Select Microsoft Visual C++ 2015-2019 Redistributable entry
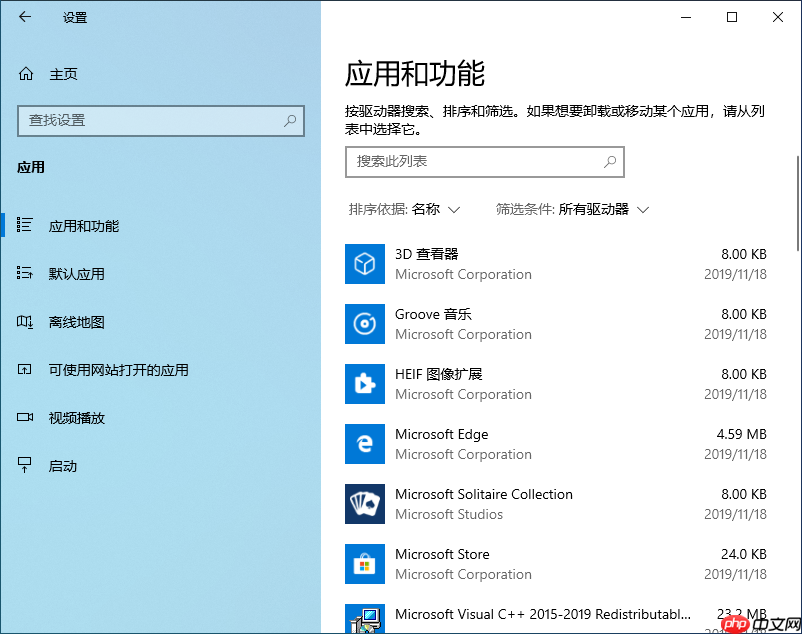 tap(543, 614)
